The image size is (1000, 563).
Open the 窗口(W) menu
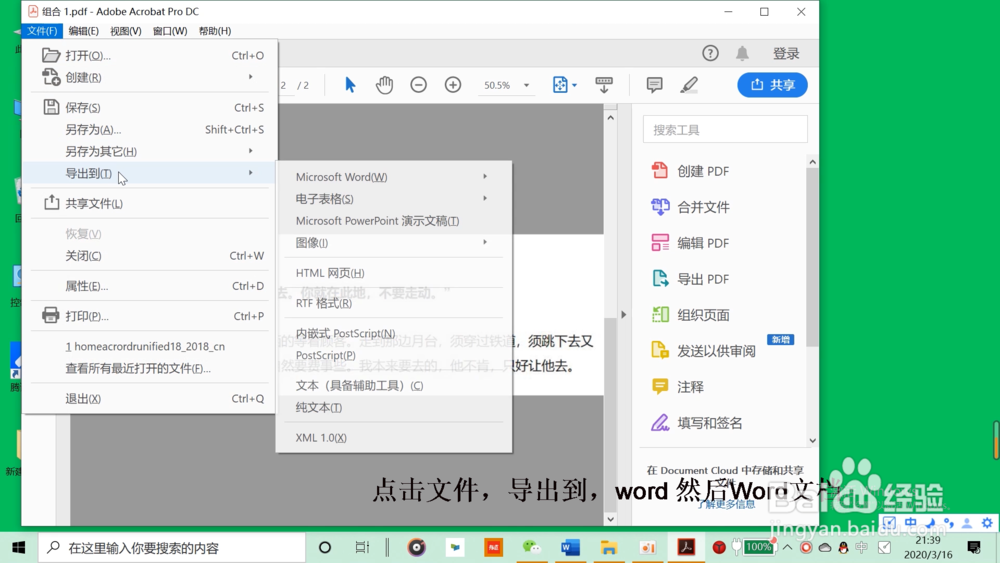[170, 31]
